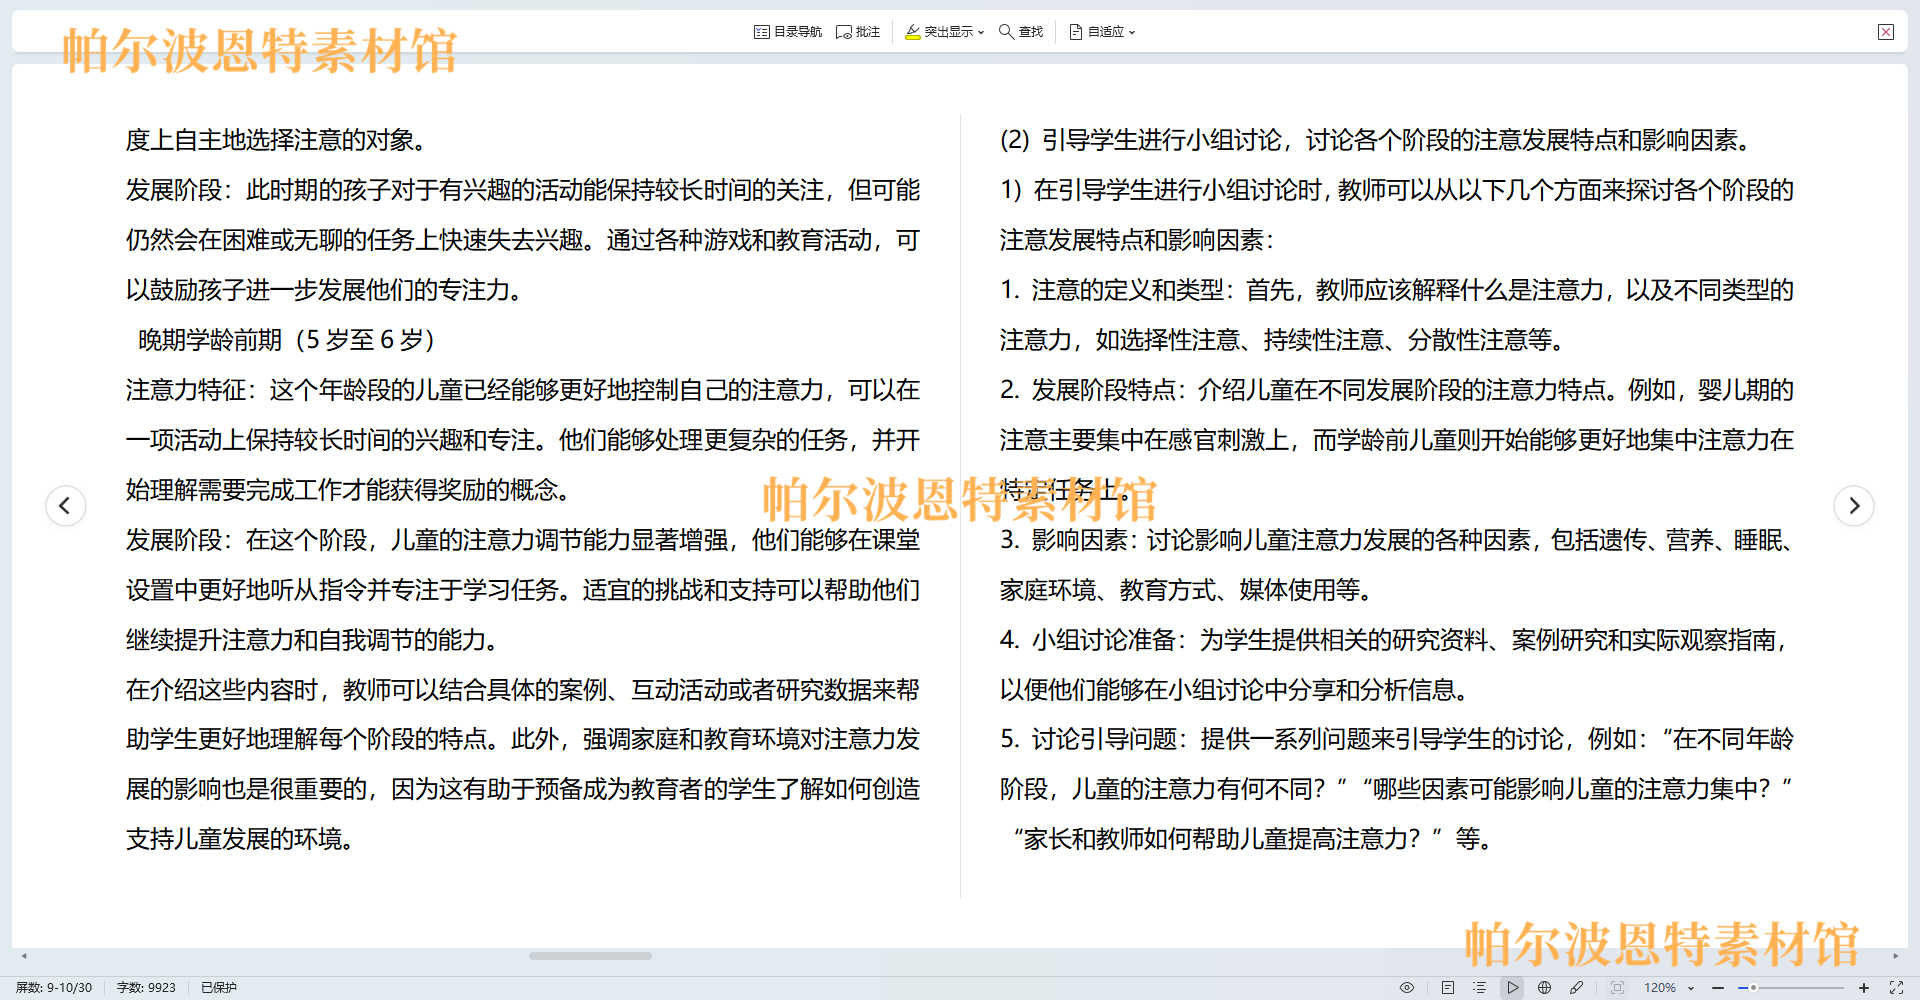The image size is (1920, 1000).
Task: Click the zoom slider handle
Action: (x=1753, y=987)
